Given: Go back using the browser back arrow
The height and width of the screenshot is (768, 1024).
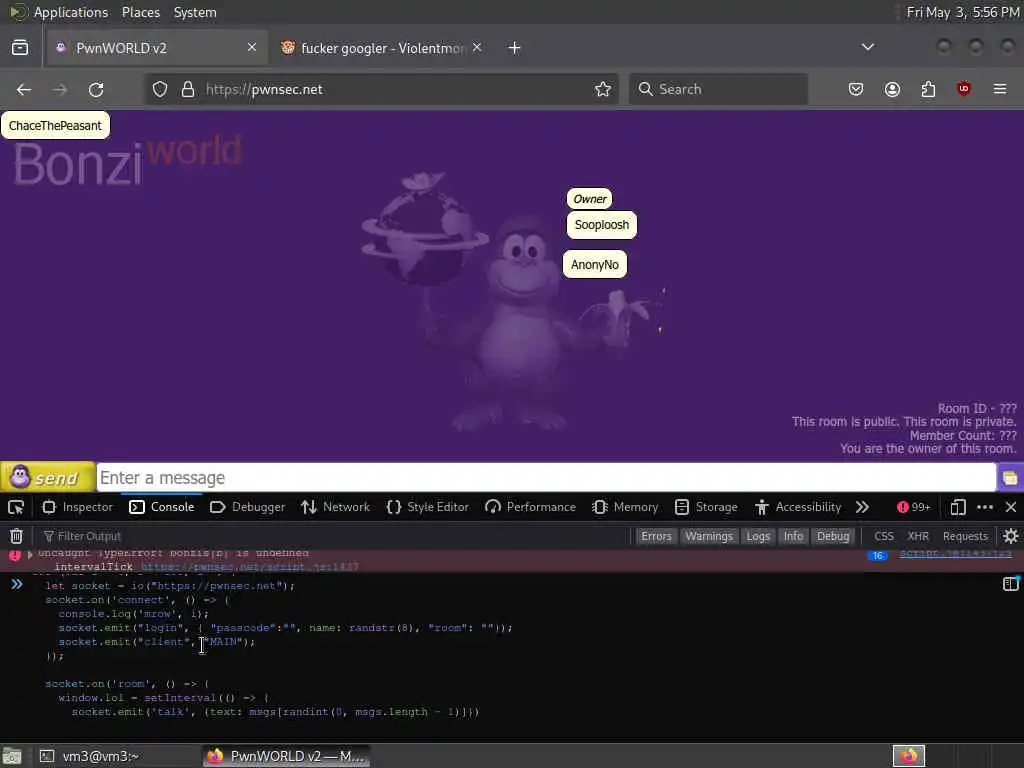Looking at the screenshot, I should 24,89.
